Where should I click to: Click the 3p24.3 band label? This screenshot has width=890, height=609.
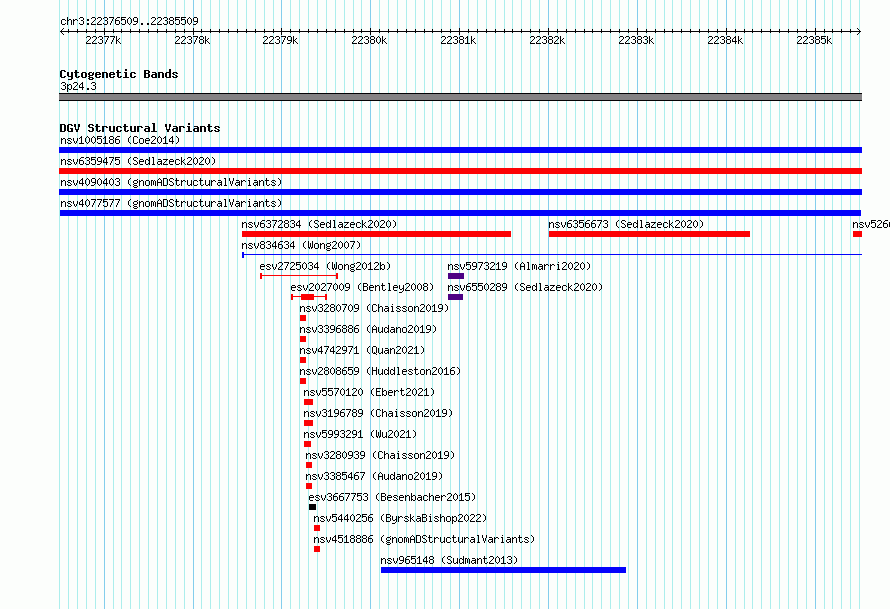78,86
